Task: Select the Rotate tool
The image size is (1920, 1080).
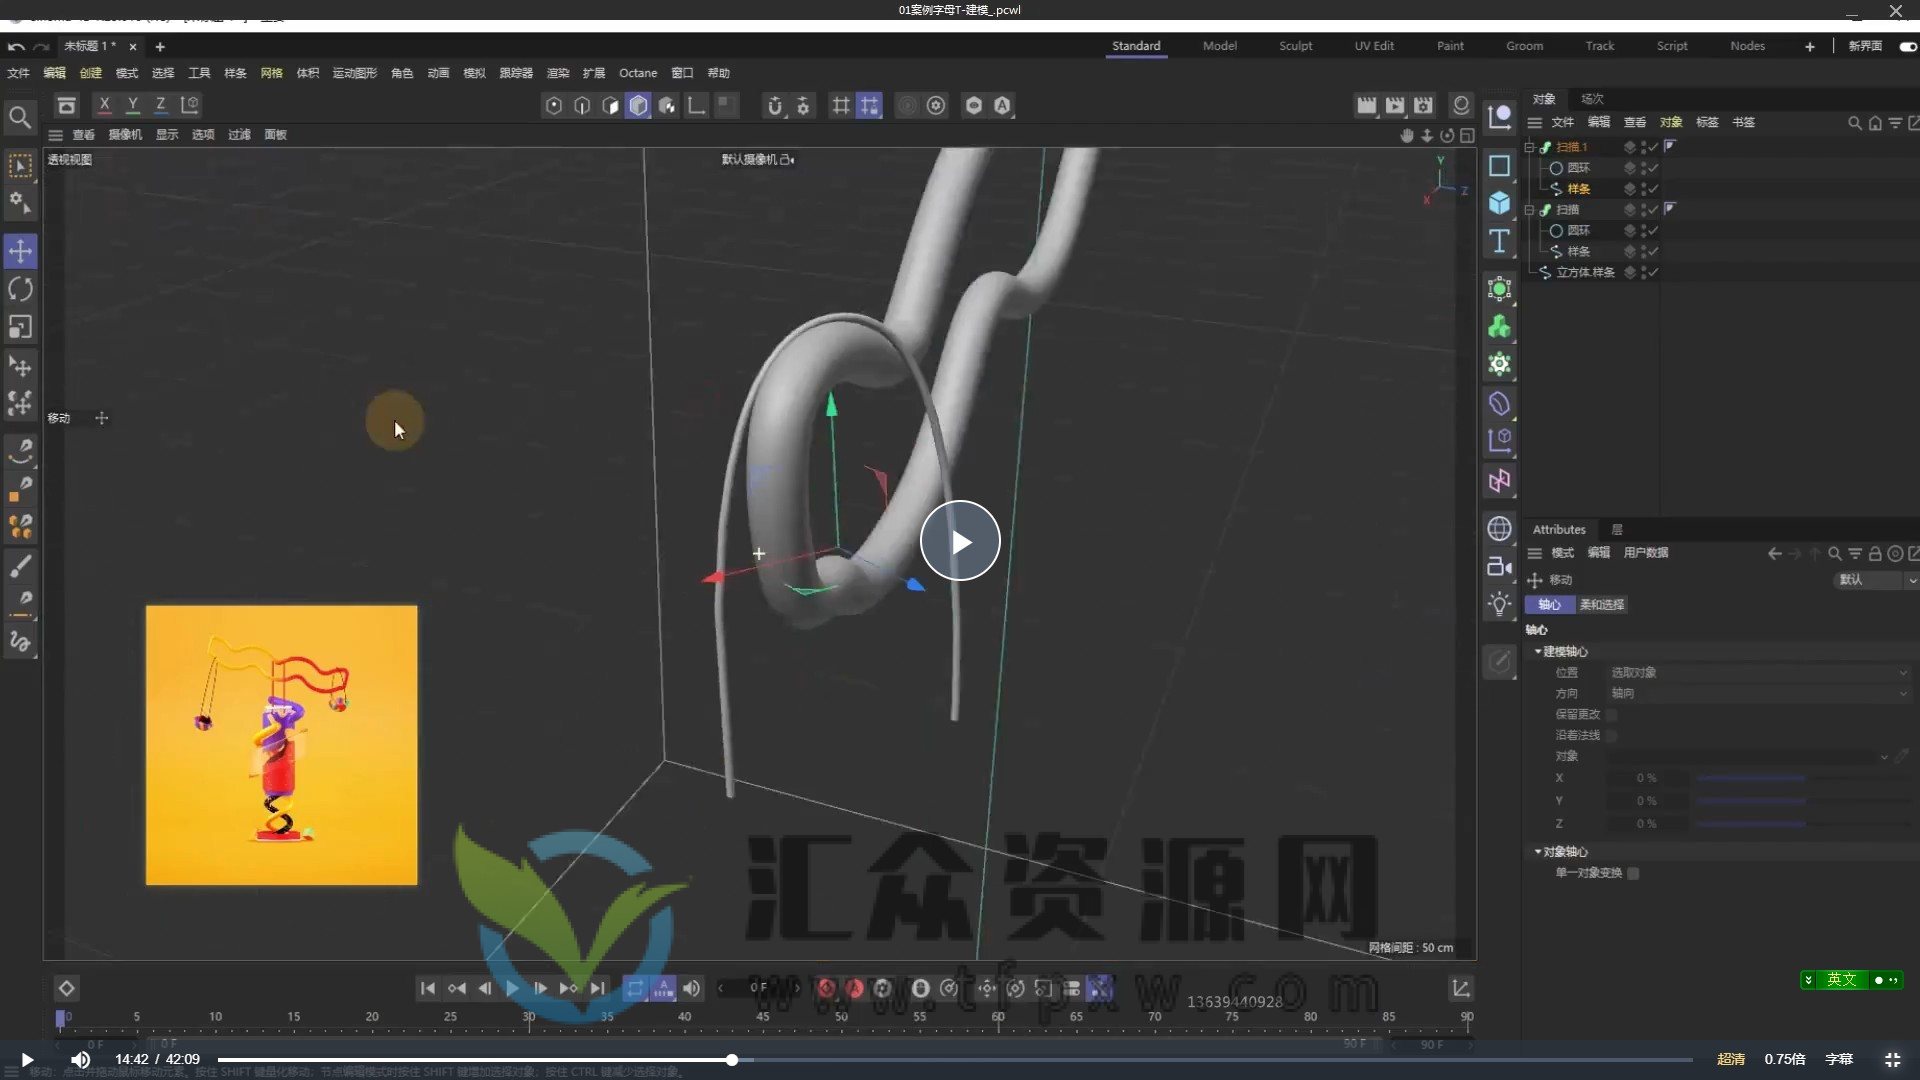Action: click(20, 289)
